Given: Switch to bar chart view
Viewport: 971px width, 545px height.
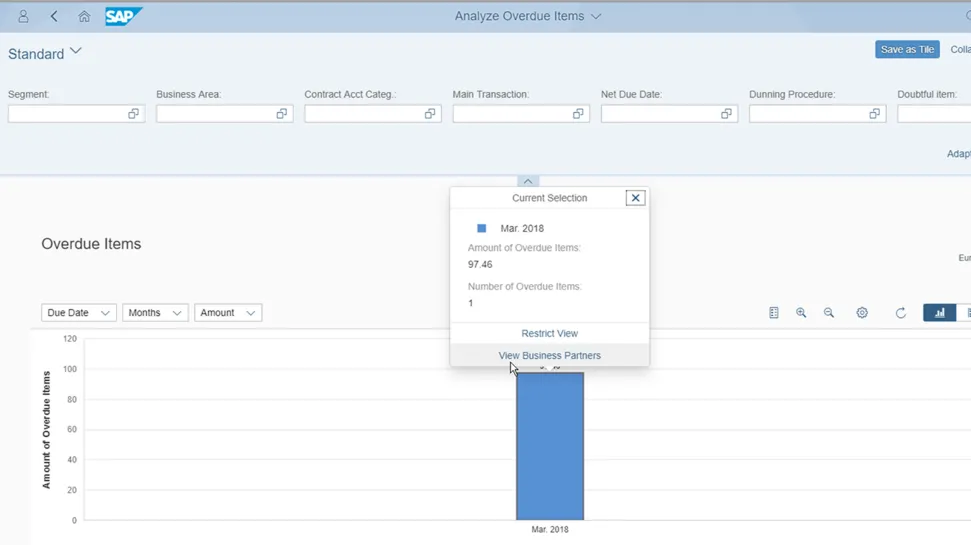Looking at the screenshot, I should [939, 313].
